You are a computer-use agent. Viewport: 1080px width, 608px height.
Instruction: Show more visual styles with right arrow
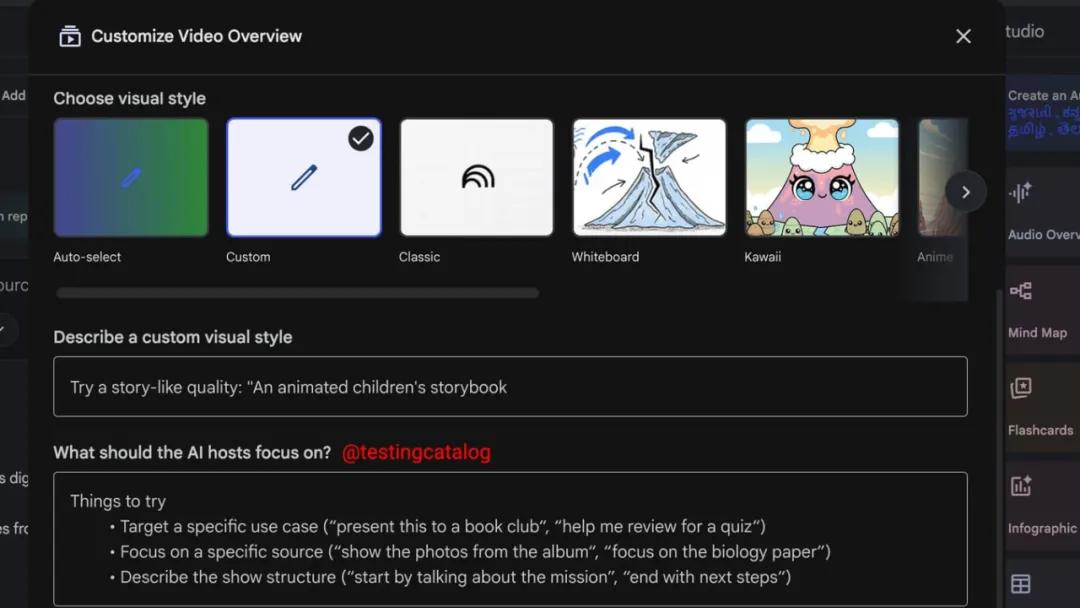click(x=965, y=192)
